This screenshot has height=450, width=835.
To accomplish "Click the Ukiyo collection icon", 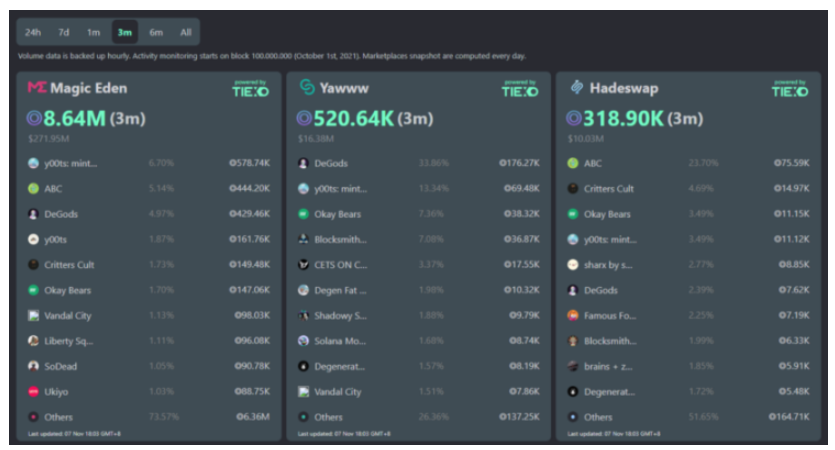I will pyautogui.click(x=34, y=391).
